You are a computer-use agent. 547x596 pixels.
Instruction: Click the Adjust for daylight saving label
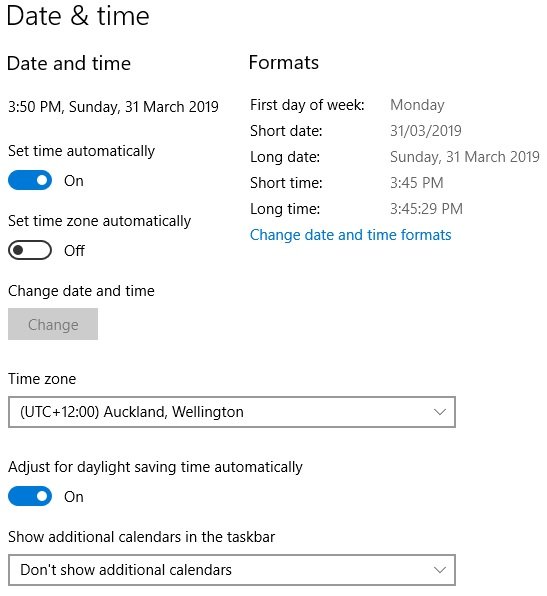[x=155, y=467]
